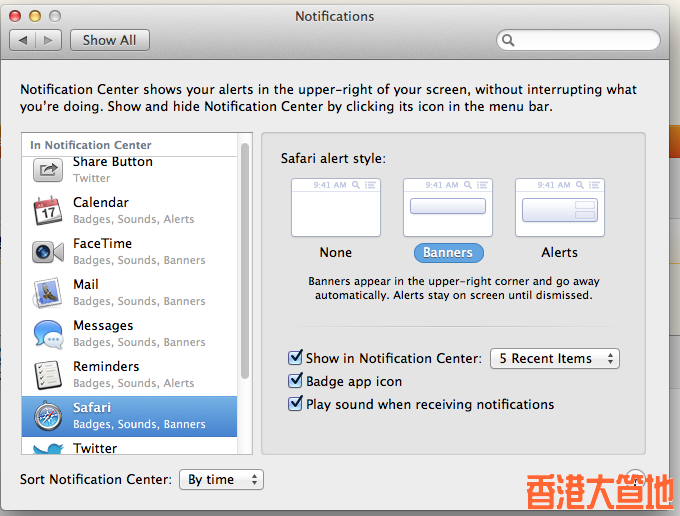Image resolution: width=680 pixels, height=516 pixels.
Task: Select Reminders in the list
Action: coord(129,375)
